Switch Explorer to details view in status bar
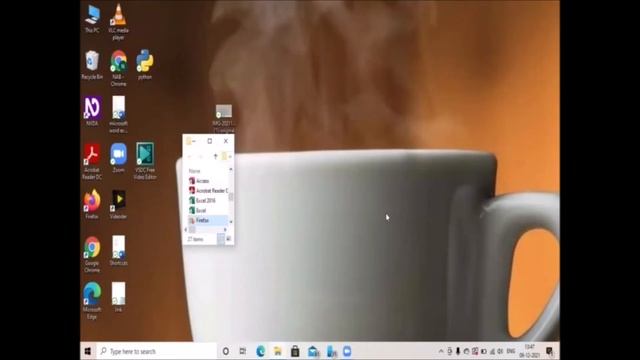640x360 pixels. point(221,239)
